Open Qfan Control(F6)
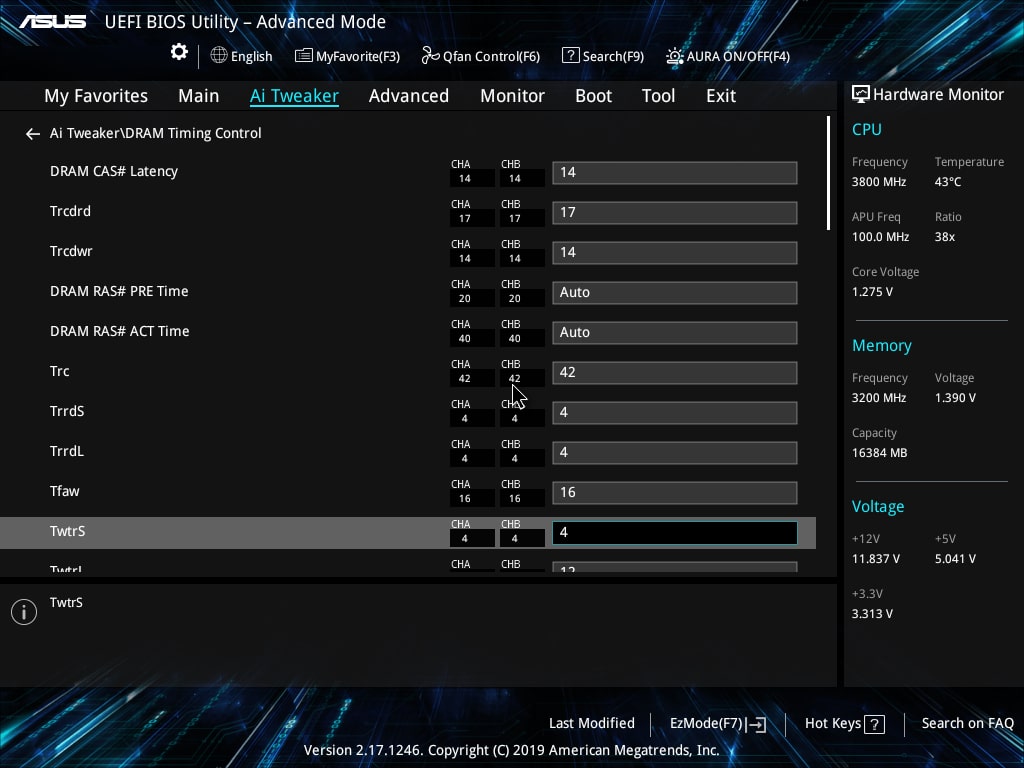1024x768 pixels. point(481,56)
